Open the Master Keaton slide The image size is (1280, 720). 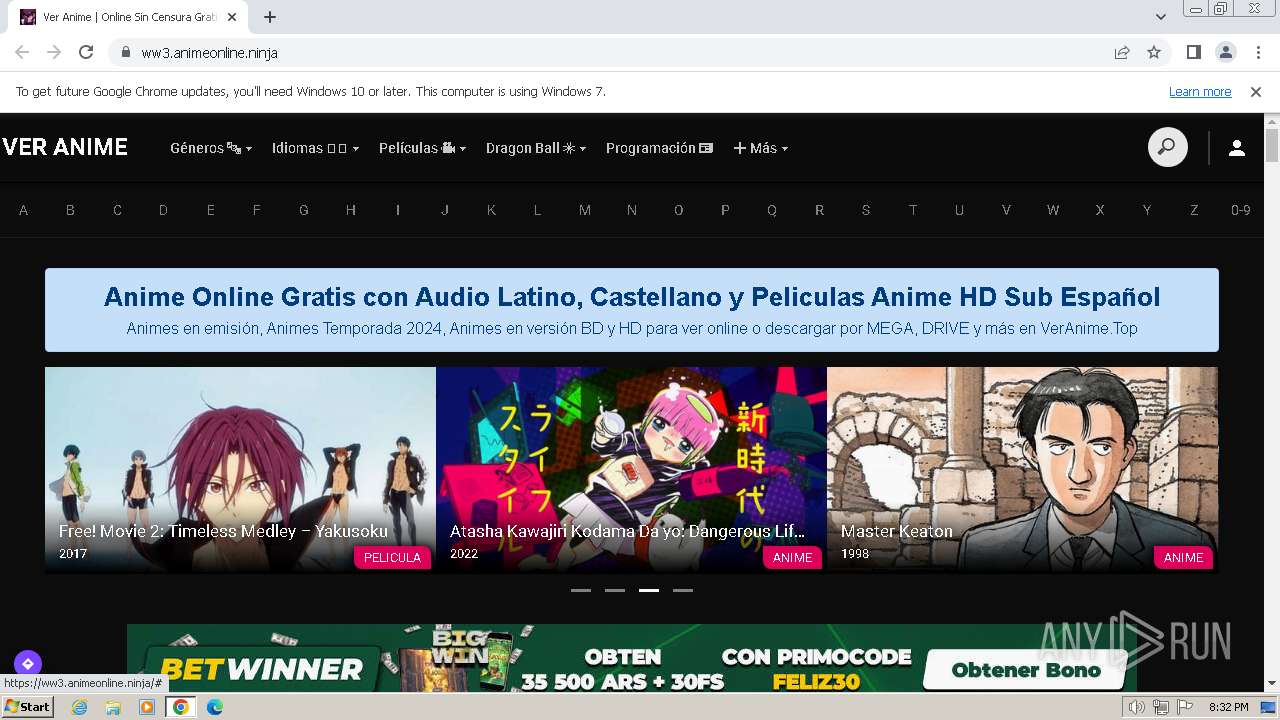click(1022, 470)
